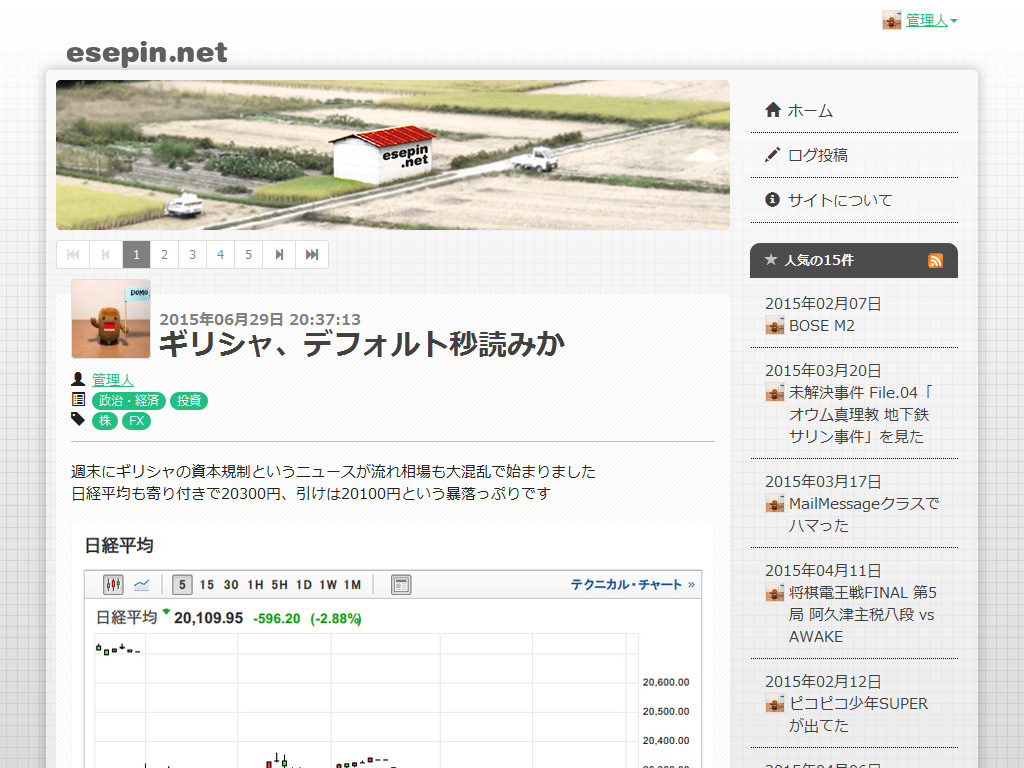
Task: Click the 管理人 author link under the post
Action: pyautogui.click(x=113, y=380)
